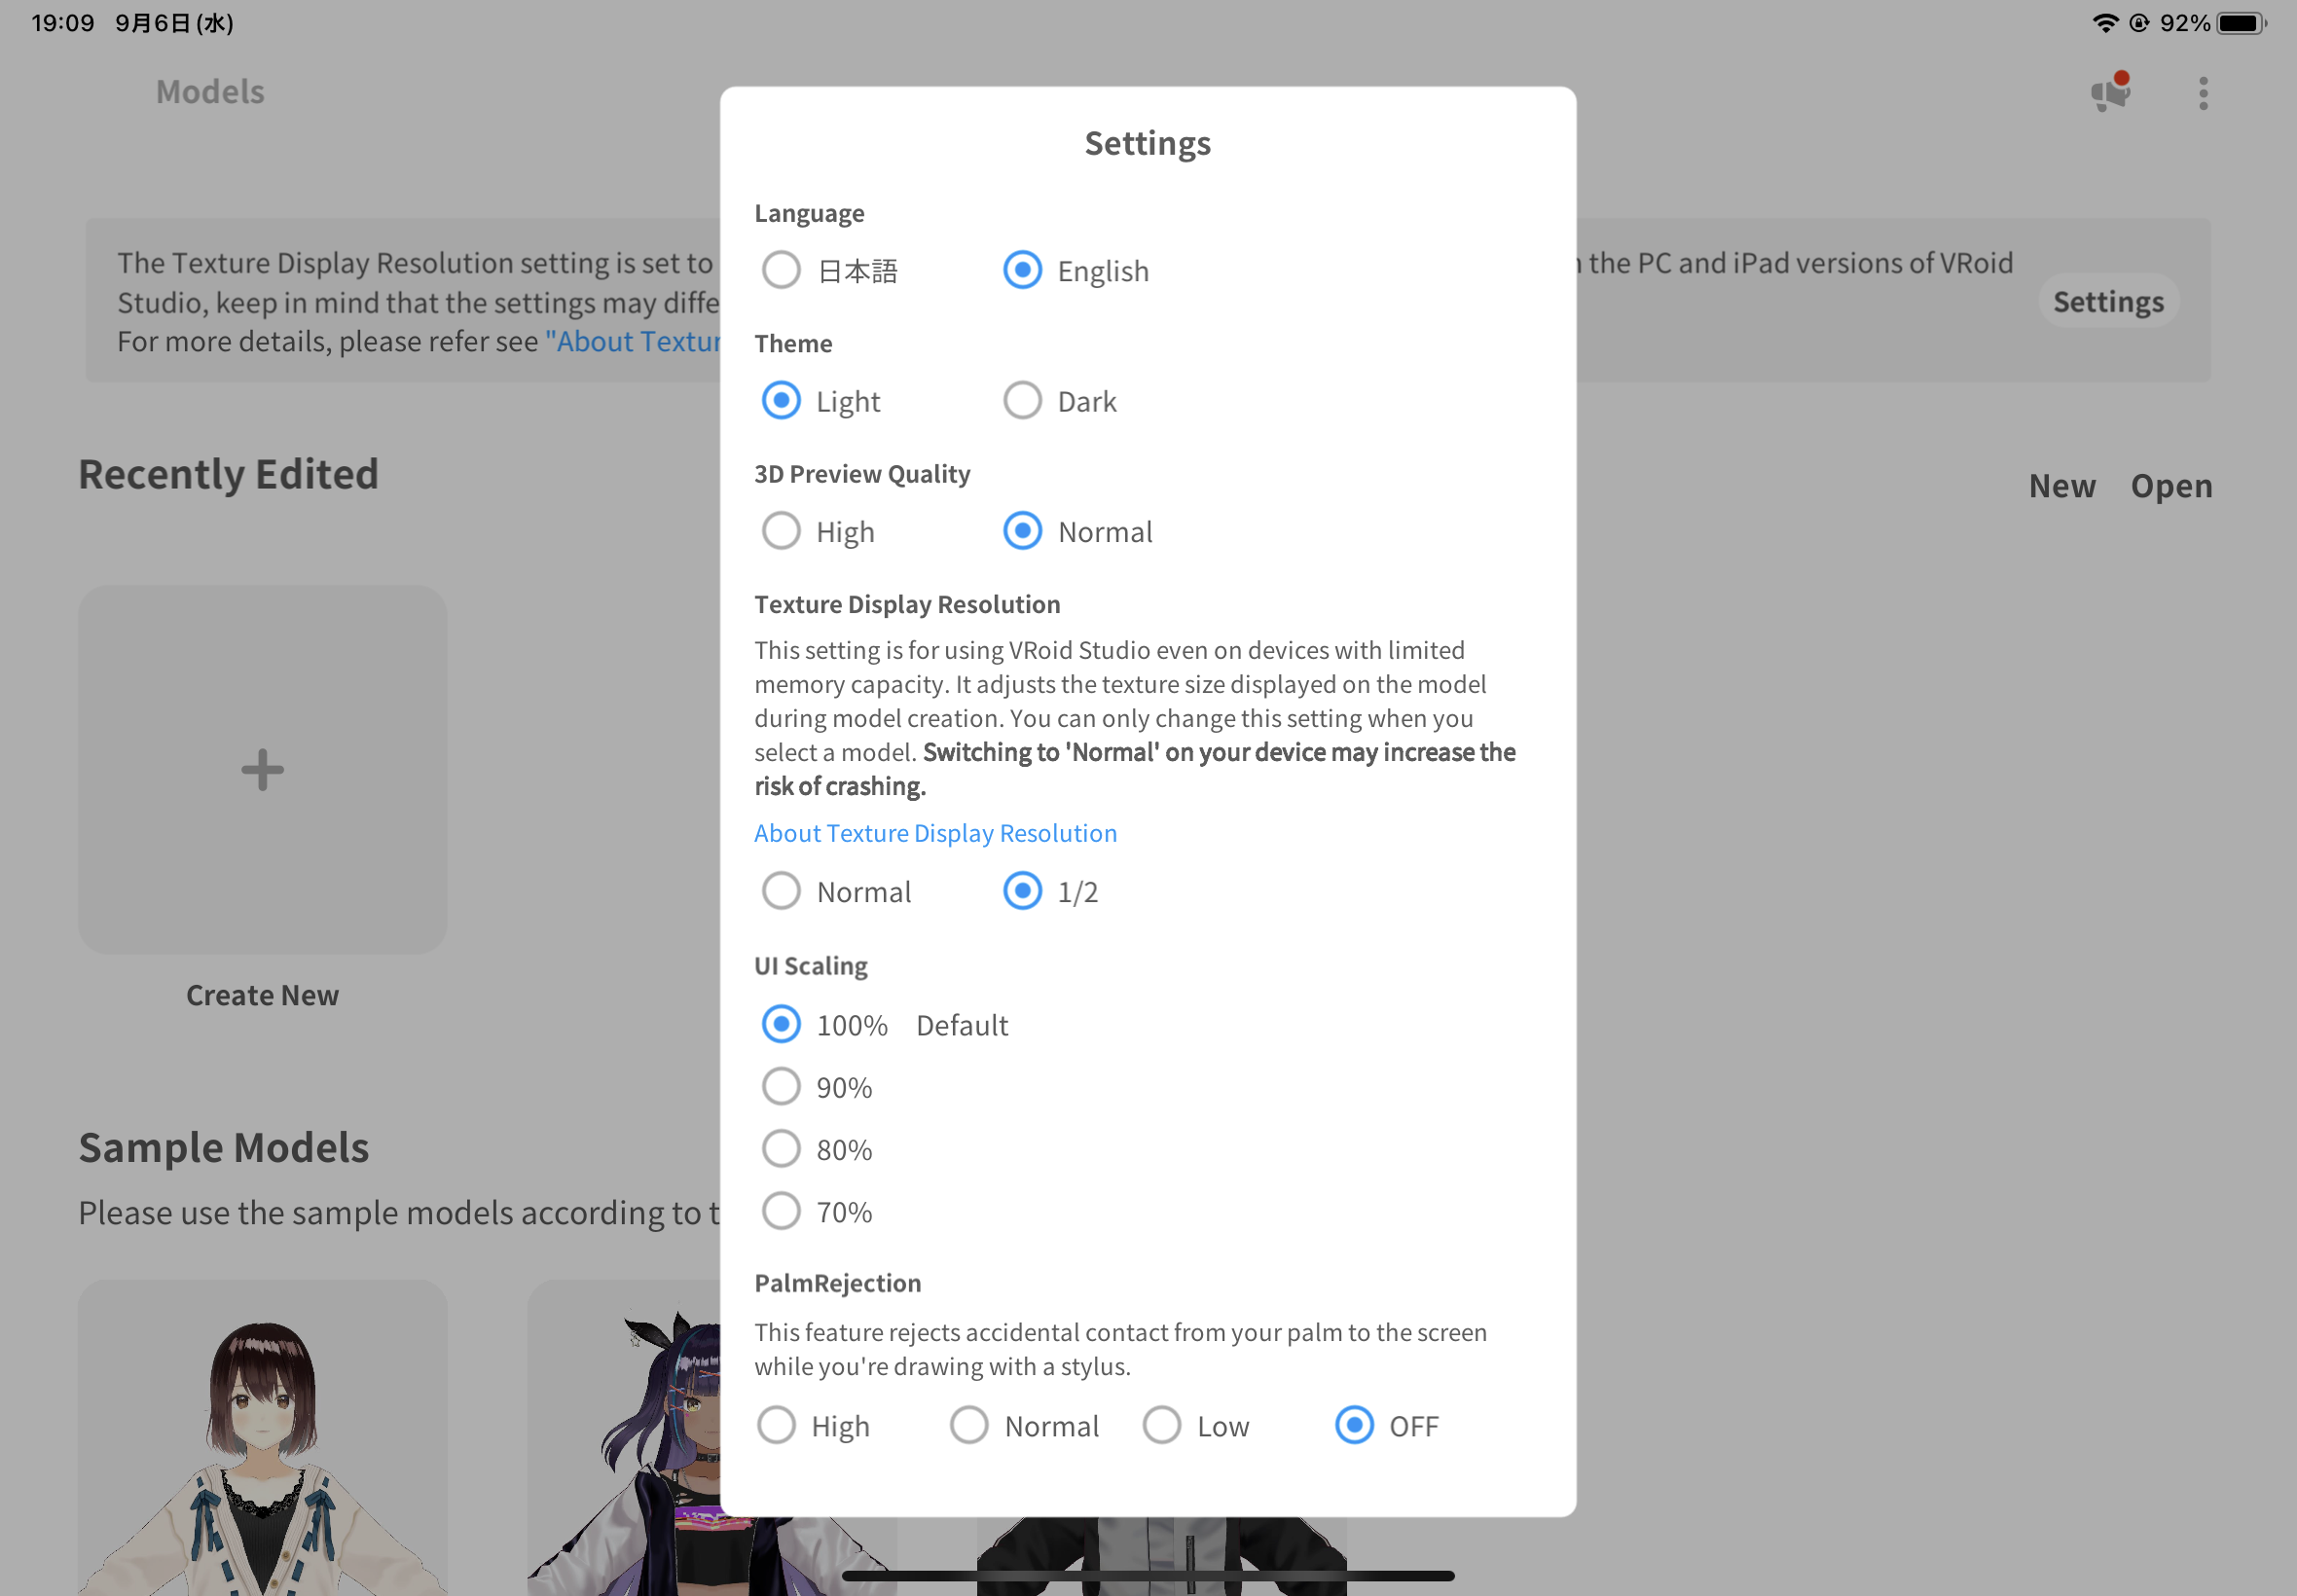Set UI Scaling to 90%
Viewport: 2297px width, 1596px height.
click(x=781, y=1087)
